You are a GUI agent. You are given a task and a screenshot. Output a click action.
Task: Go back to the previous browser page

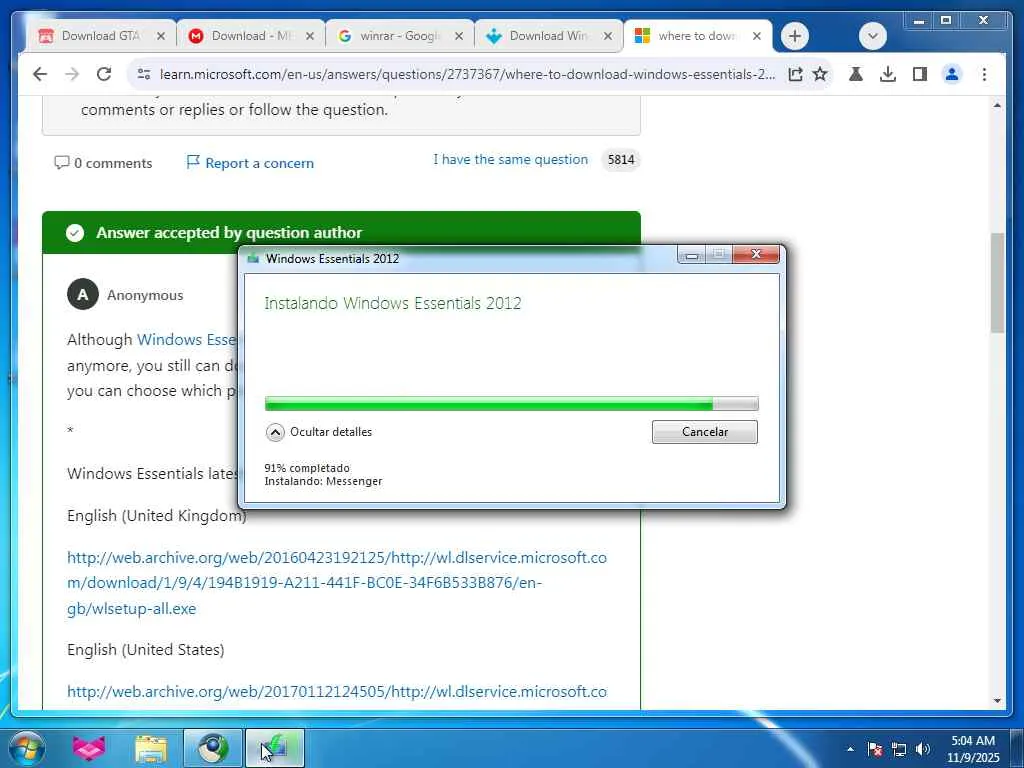click(x=40, y=74)
